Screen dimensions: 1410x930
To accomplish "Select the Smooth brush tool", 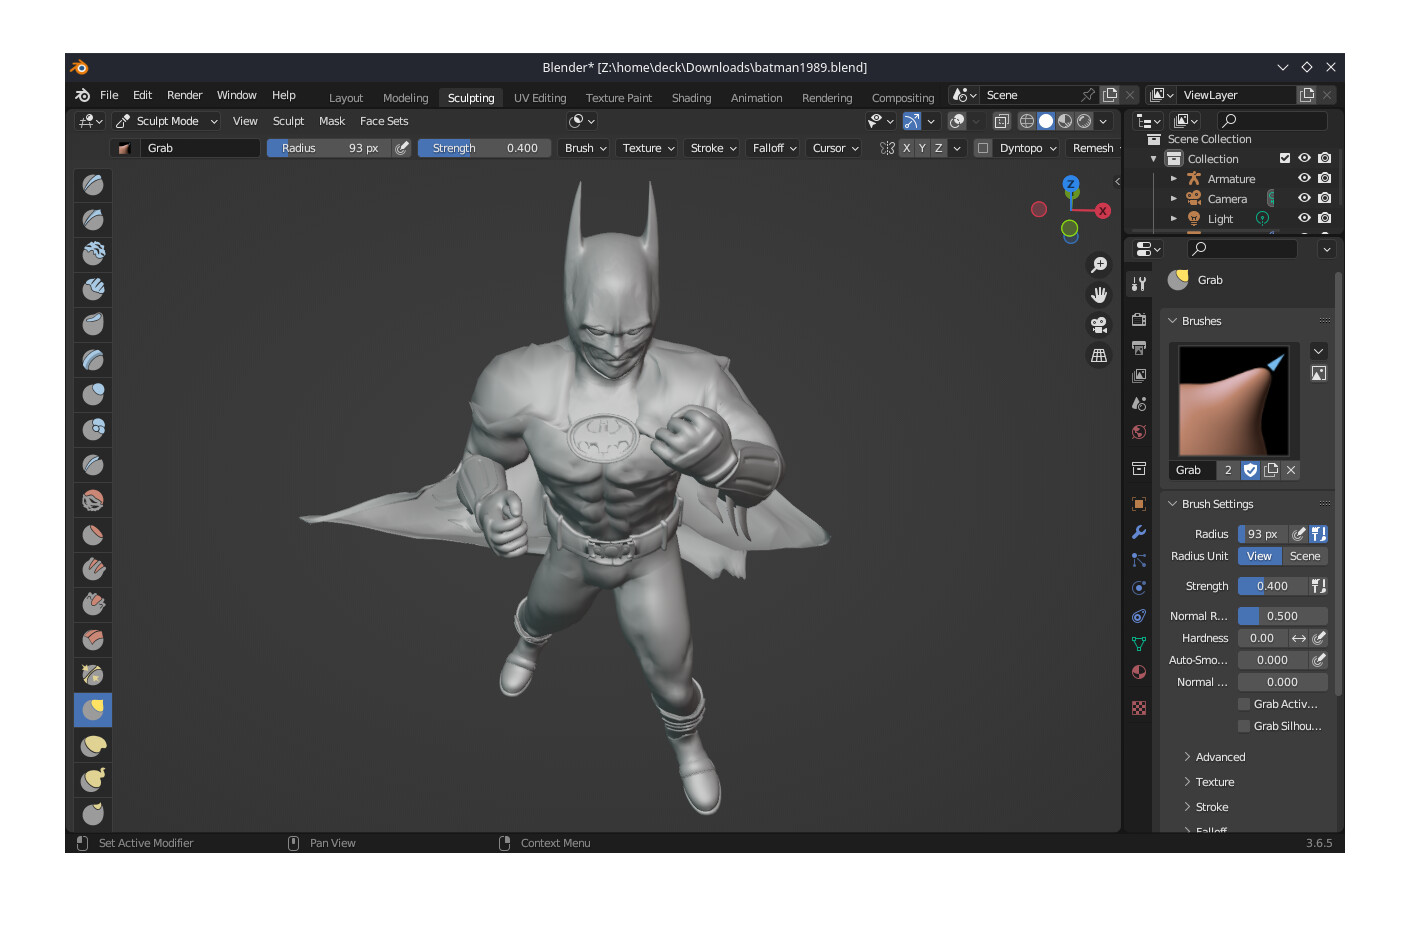I will 93,500.
